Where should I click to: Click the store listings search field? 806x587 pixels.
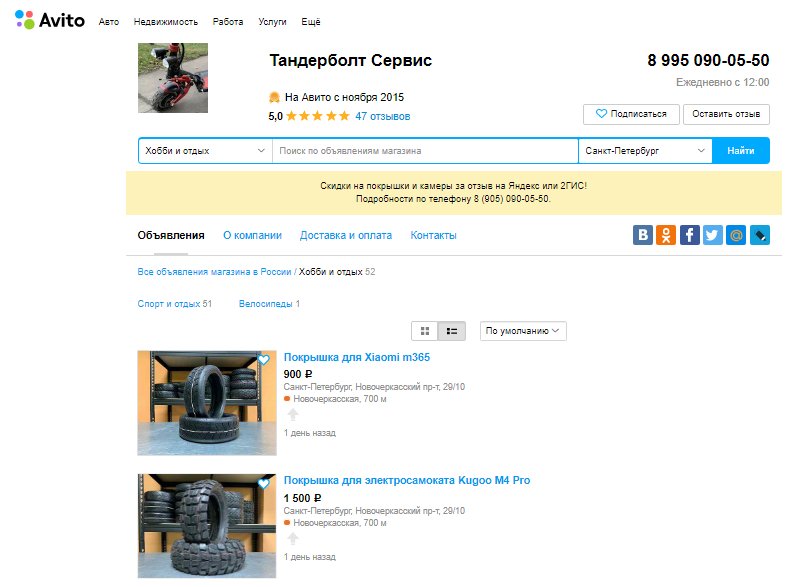[425, 151]
